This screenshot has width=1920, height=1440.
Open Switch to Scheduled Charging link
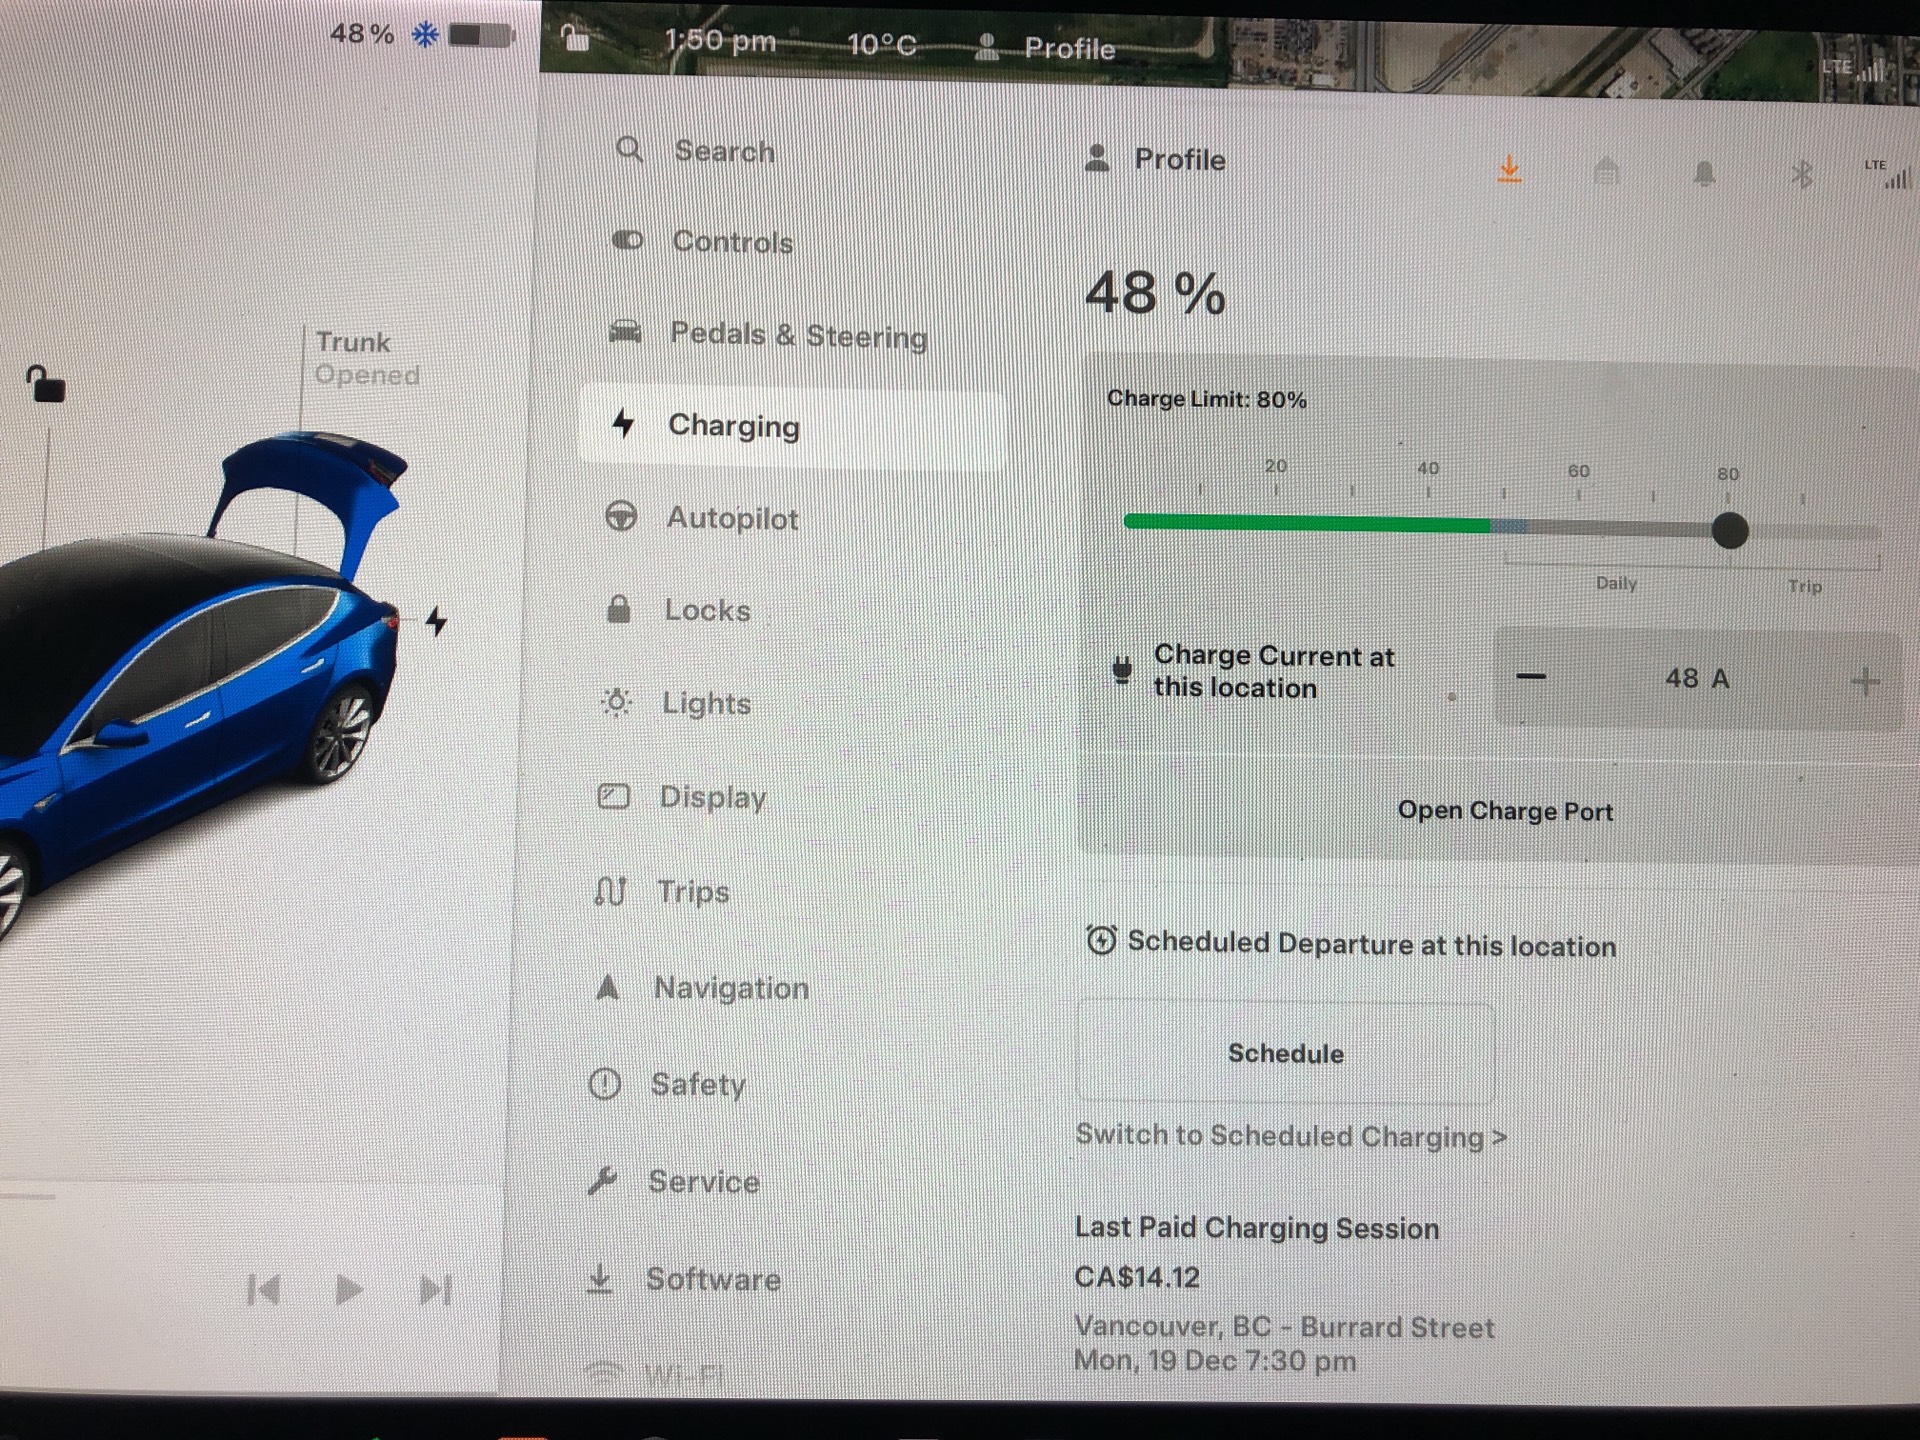click(x=1291, y=1136)
